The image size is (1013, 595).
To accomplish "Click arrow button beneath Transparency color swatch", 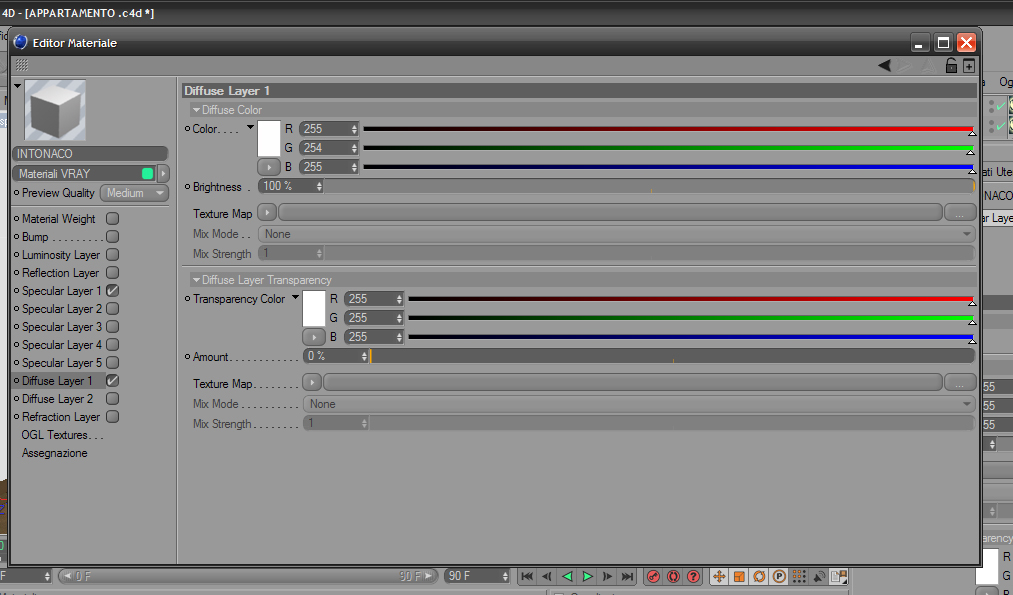I will (x=314, y=337).
